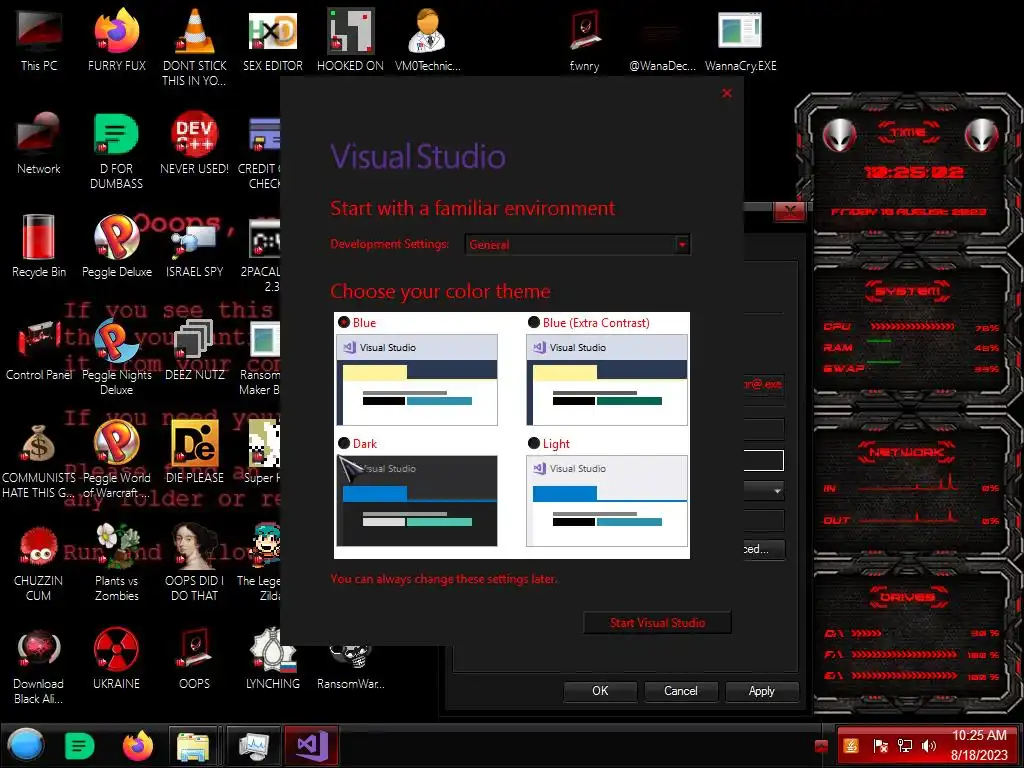Open the This PC desktop icon

click(39, 40)
